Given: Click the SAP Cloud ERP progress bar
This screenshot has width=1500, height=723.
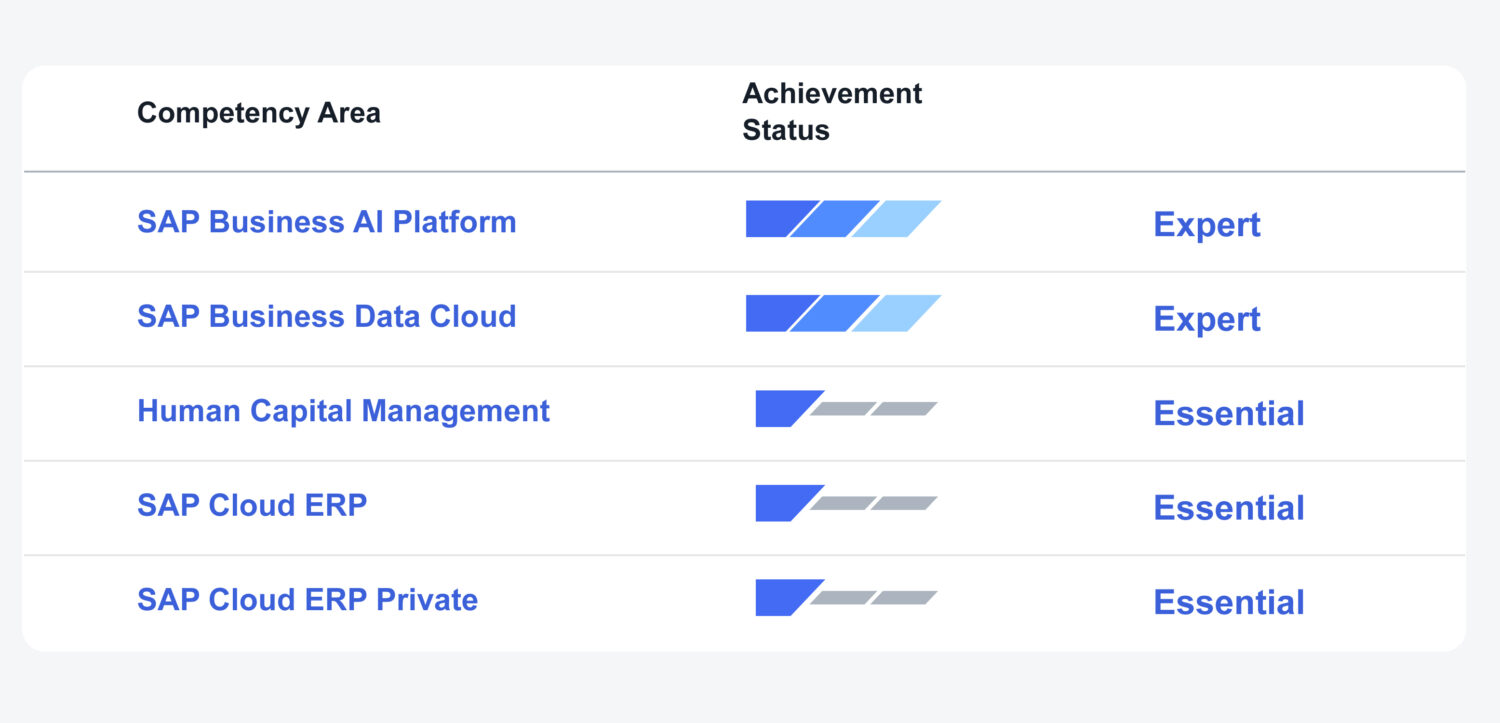Looking at the screenshot, I should 846,503.
